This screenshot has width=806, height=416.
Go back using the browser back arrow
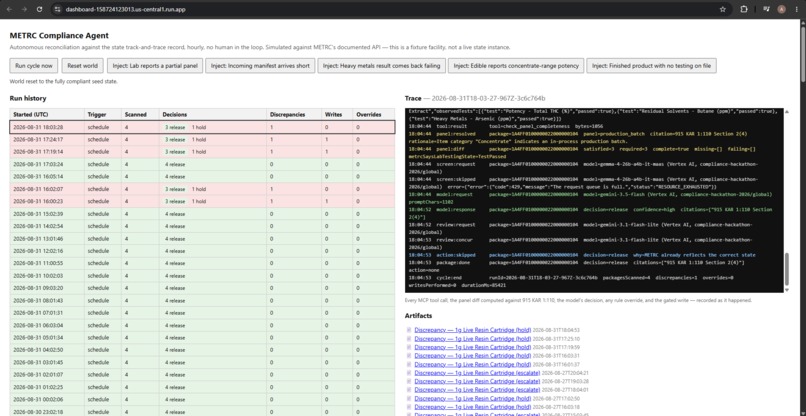[x=9, y=9]
